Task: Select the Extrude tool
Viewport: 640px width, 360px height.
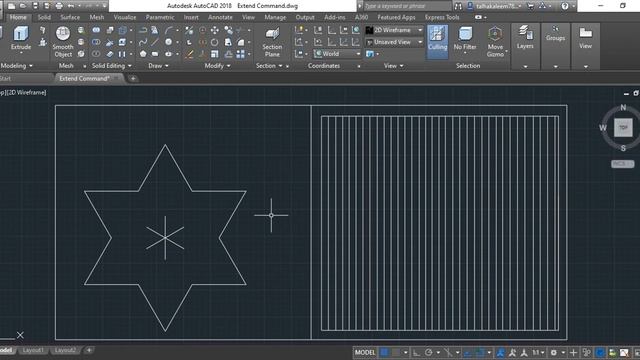Action: pyautogui.click(x=21, y=38)
